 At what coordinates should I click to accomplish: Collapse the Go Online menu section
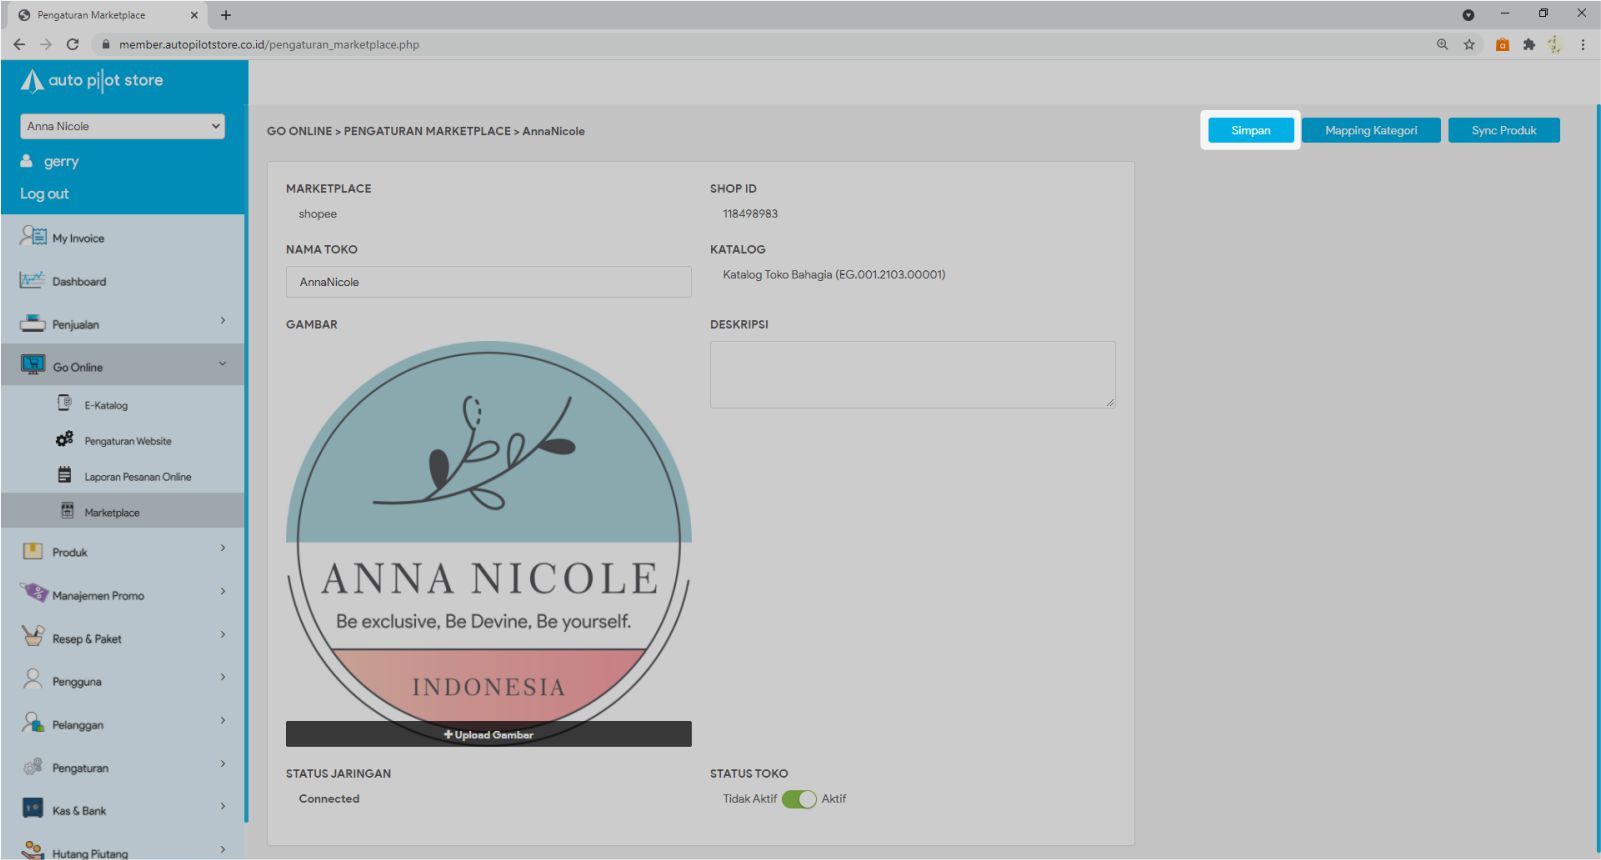[x=223, y=364]
